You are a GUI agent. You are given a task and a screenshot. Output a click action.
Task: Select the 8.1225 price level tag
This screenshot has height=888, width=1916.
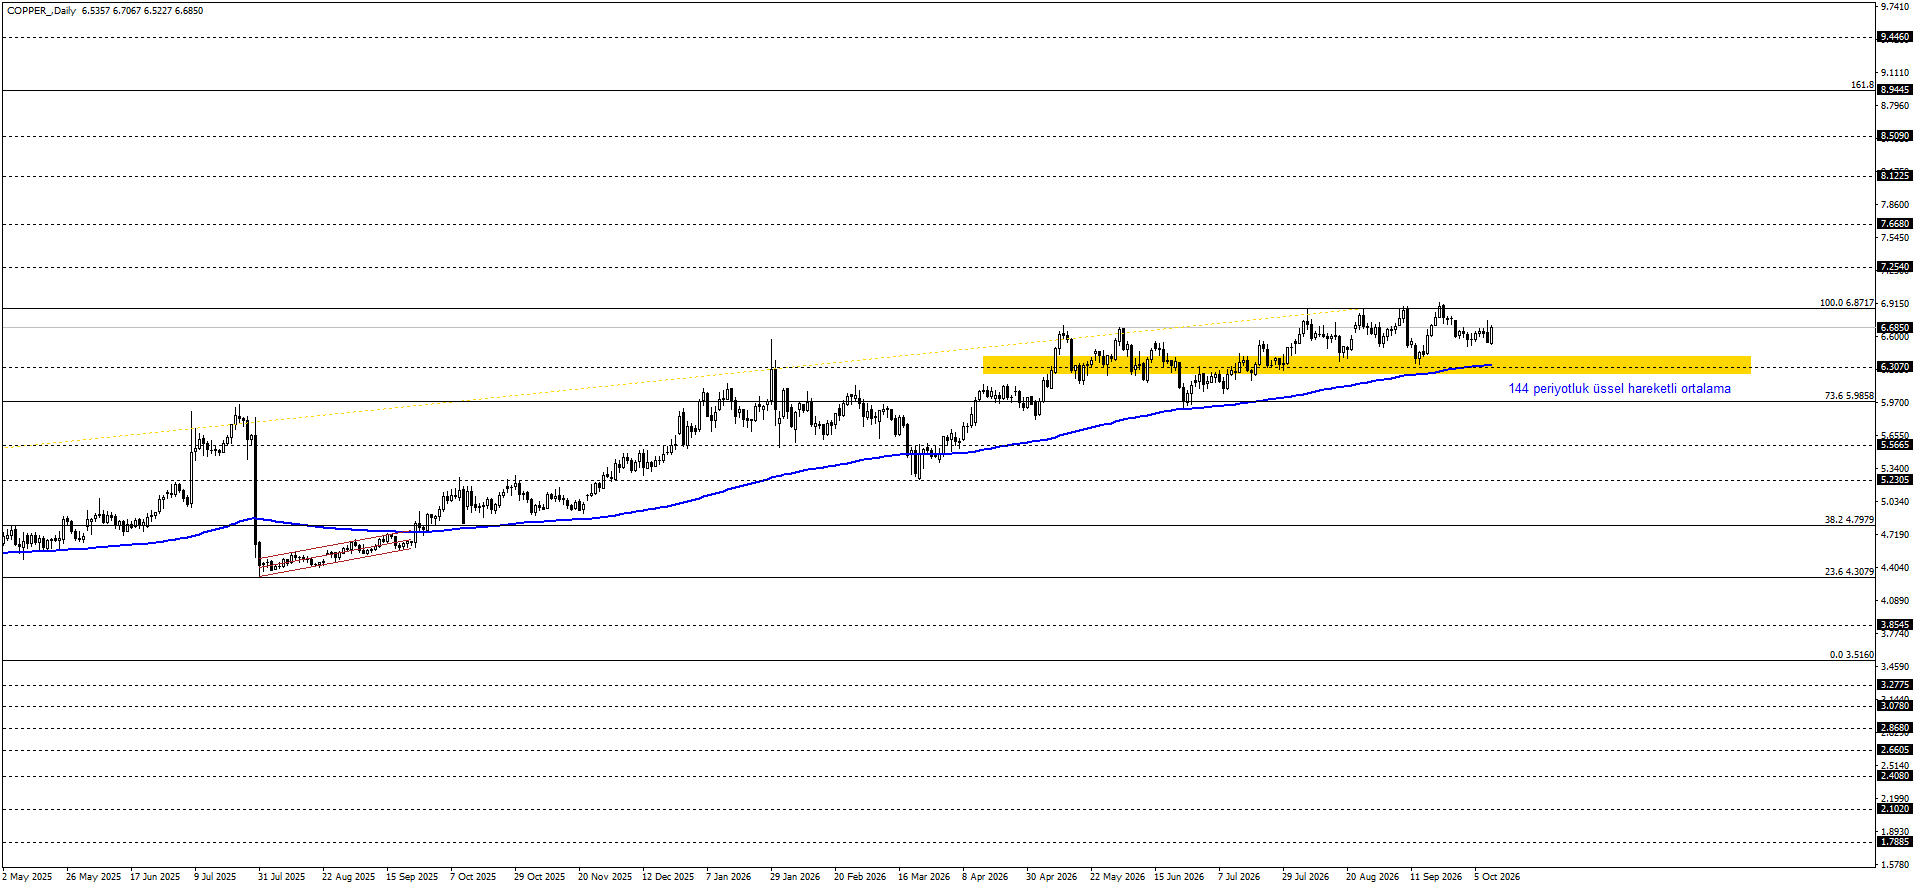point(1895,176)
